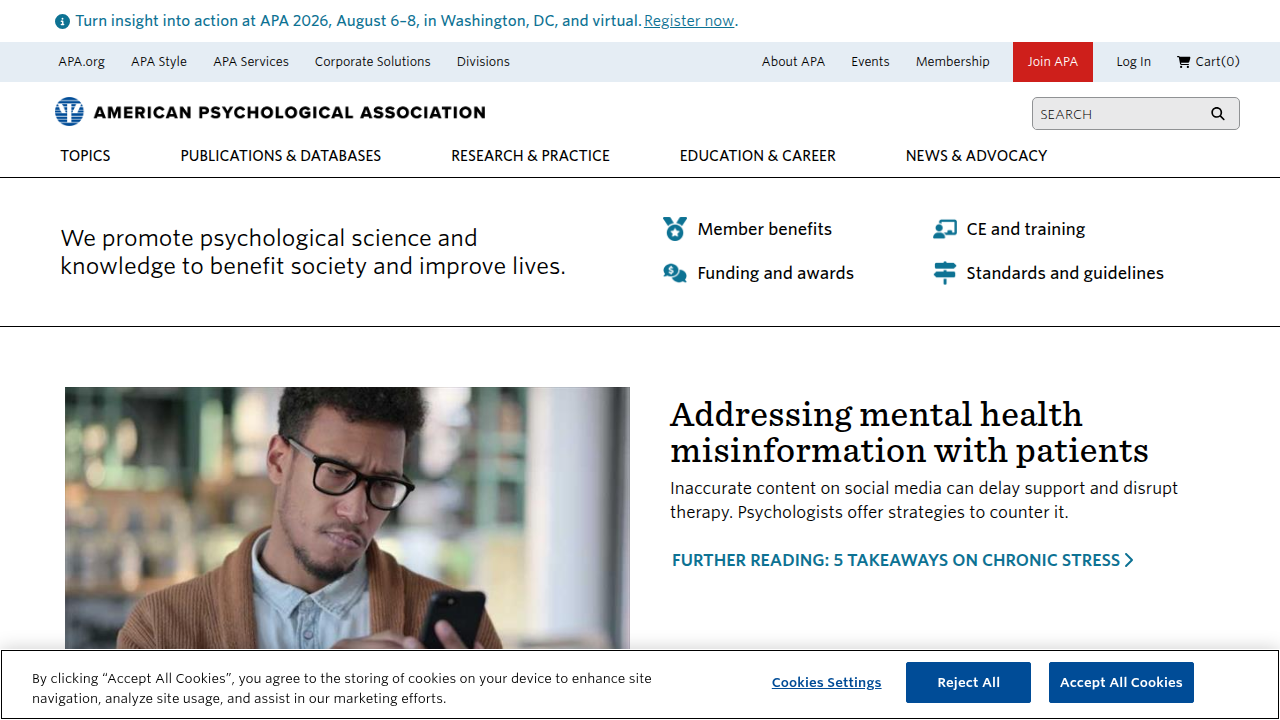This screenshot has height=720, width=1280.
Task: Open Membership link
Action: coord(952,62)
